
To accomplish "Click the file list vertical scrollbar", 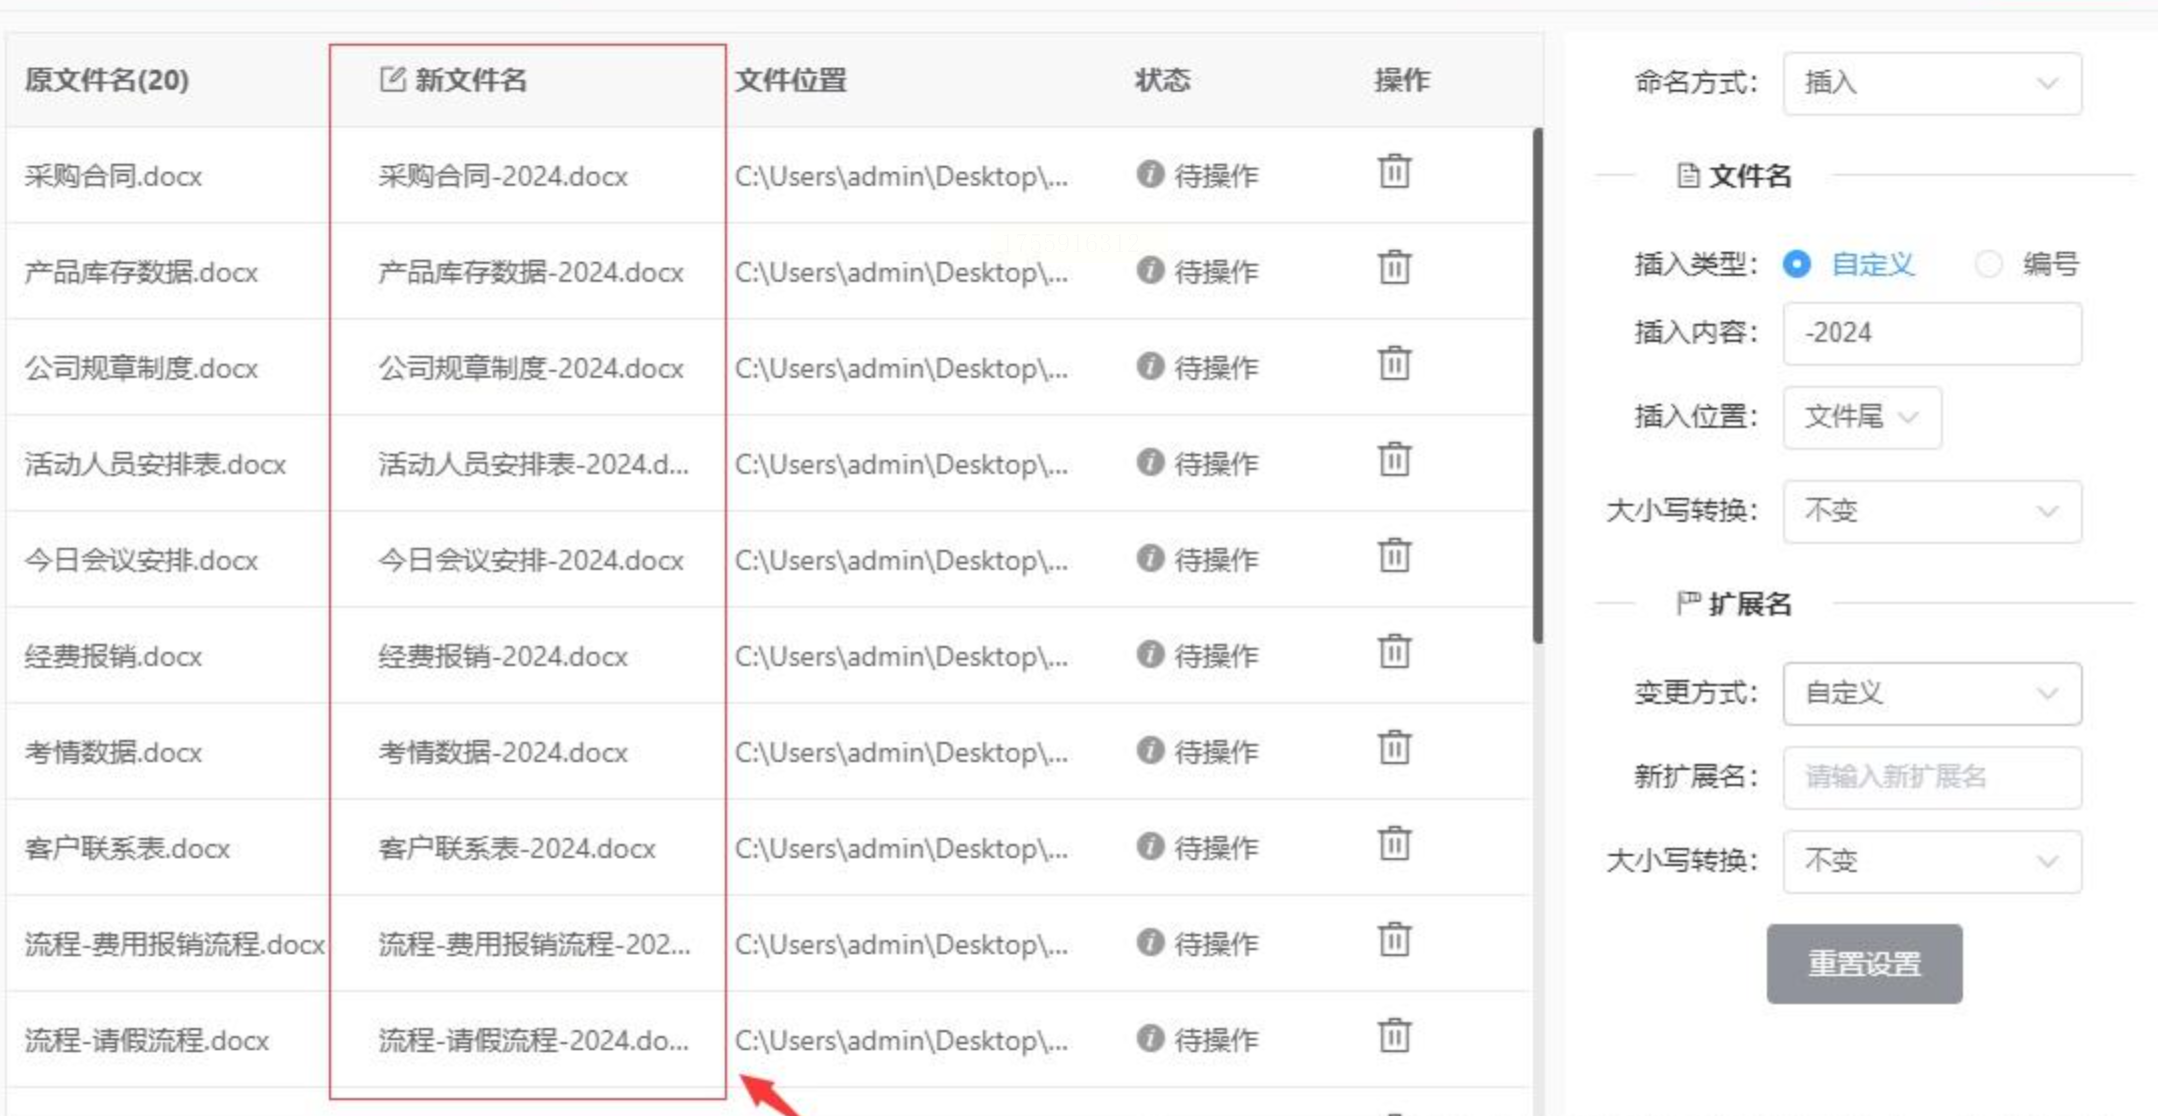I will (1537, 385).
